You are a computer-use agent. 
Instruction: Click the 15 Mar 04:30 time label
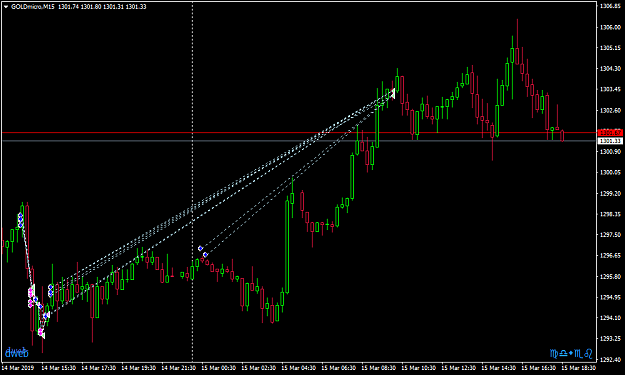[298, 368]
